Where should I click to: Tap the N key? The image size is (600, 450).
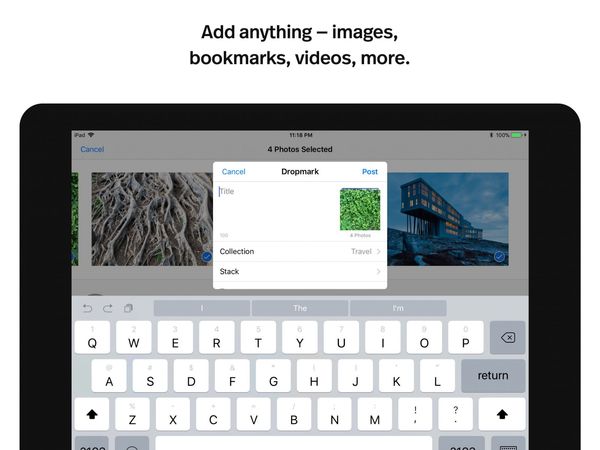334,414
